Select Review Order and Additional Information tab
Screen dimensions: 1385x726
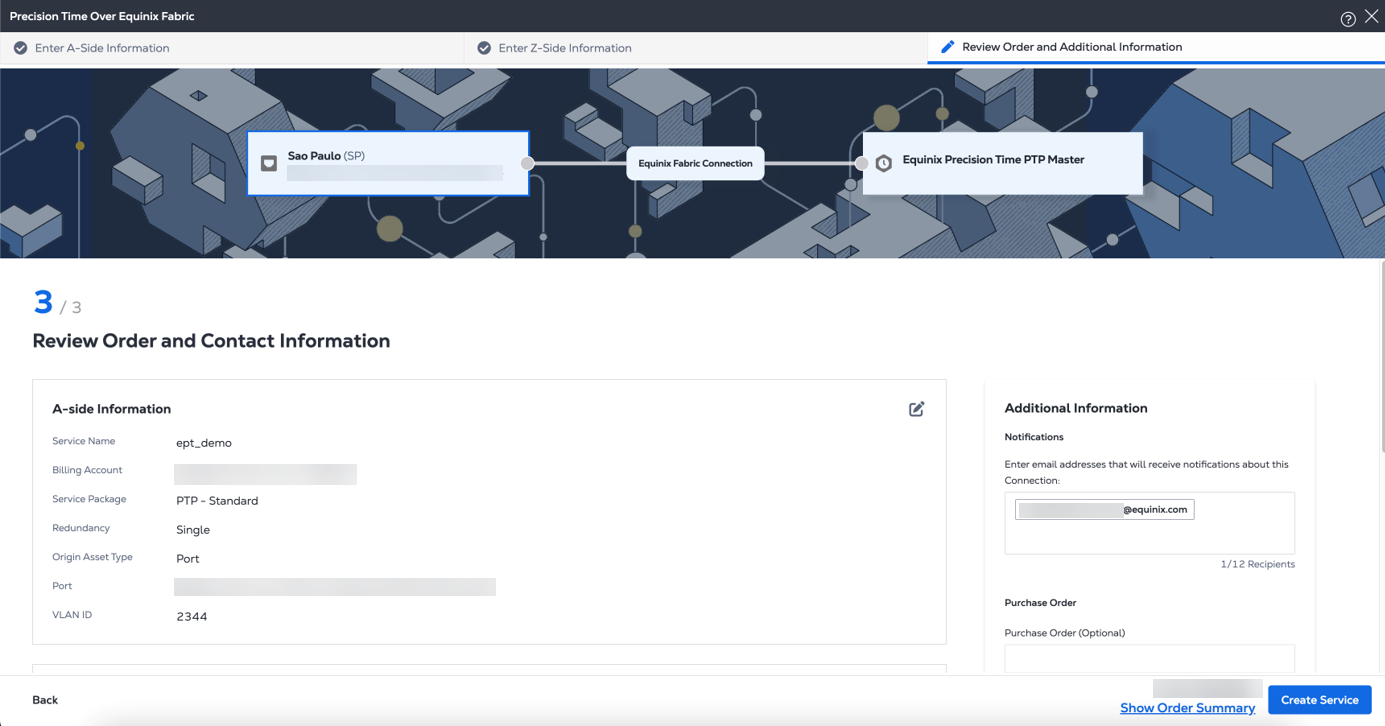(x=1156, y=47)
